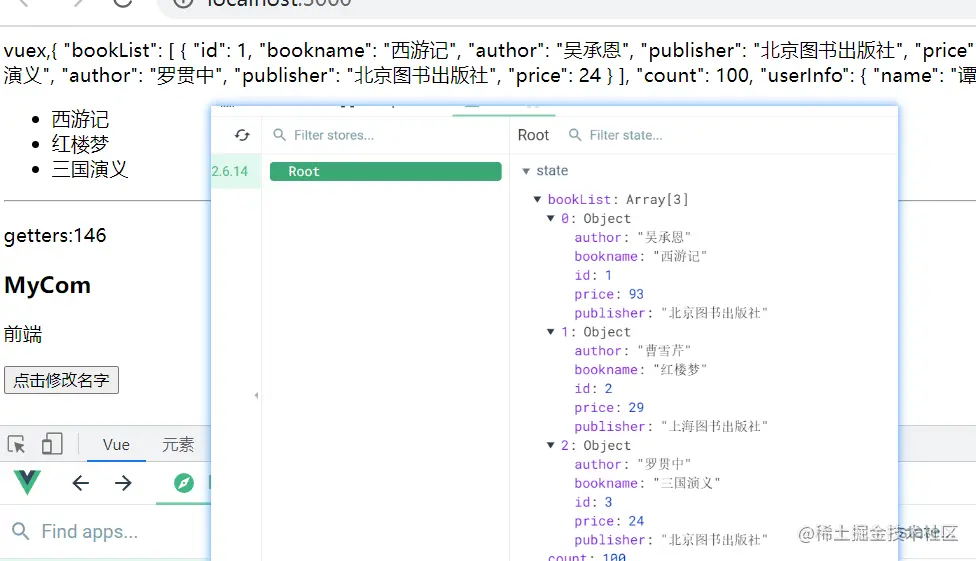
Task: Collapse the state section
Action: [526, 171]
